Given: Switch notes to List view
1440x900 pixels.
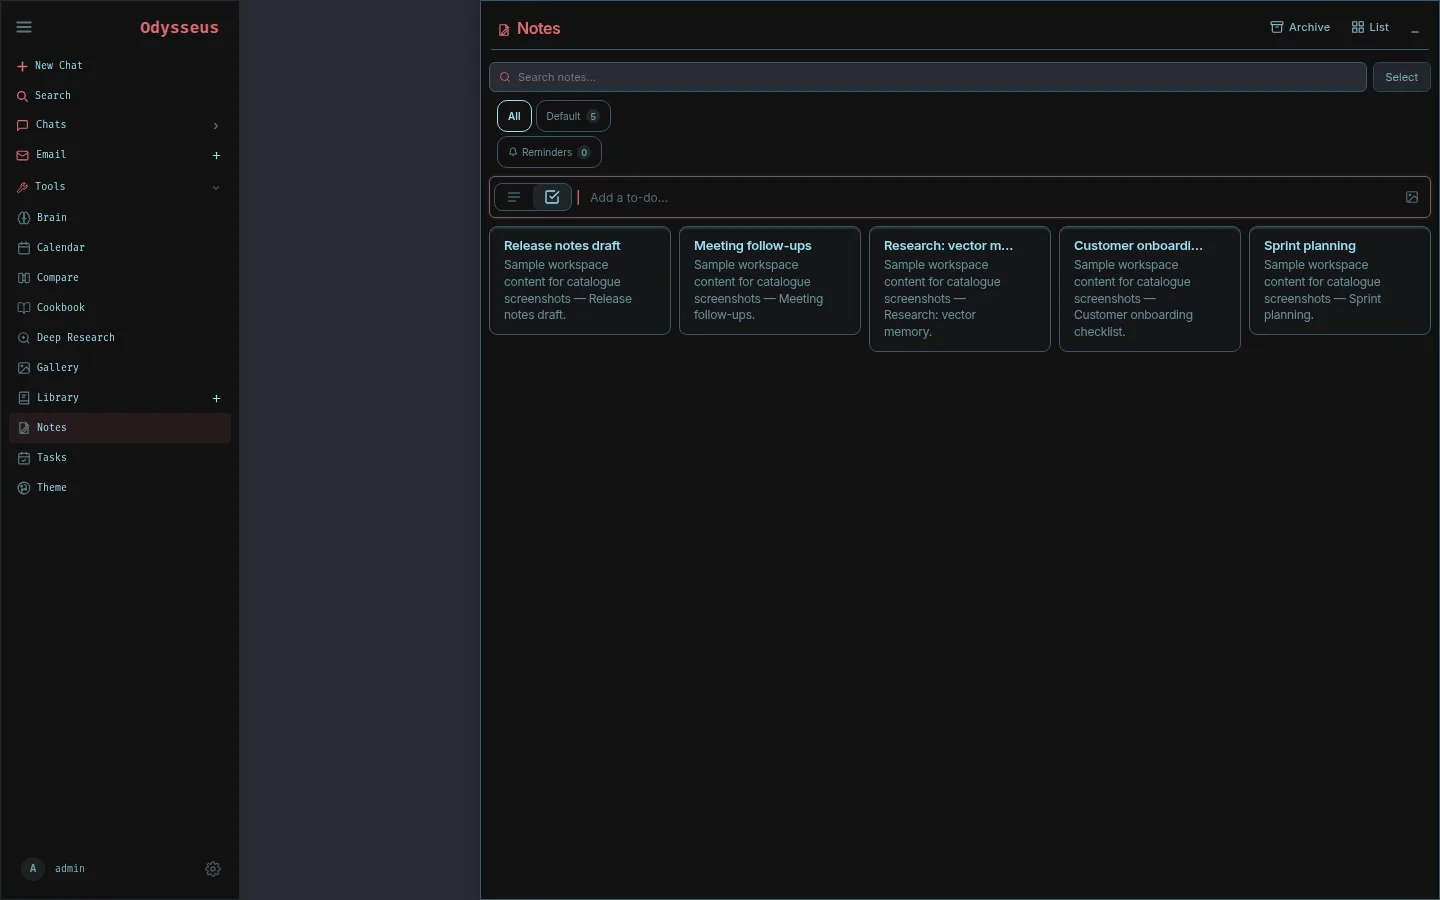Looking at the screenshot, I should tap(1370, 27).
